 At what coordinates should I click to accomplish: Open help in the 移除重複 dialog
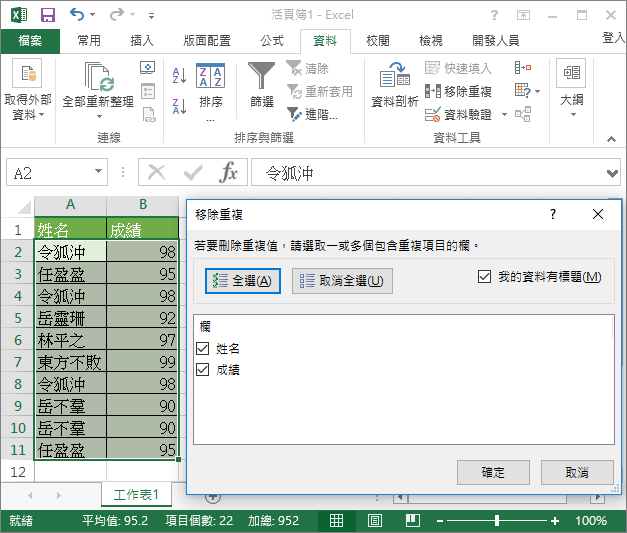click(553, 214)
